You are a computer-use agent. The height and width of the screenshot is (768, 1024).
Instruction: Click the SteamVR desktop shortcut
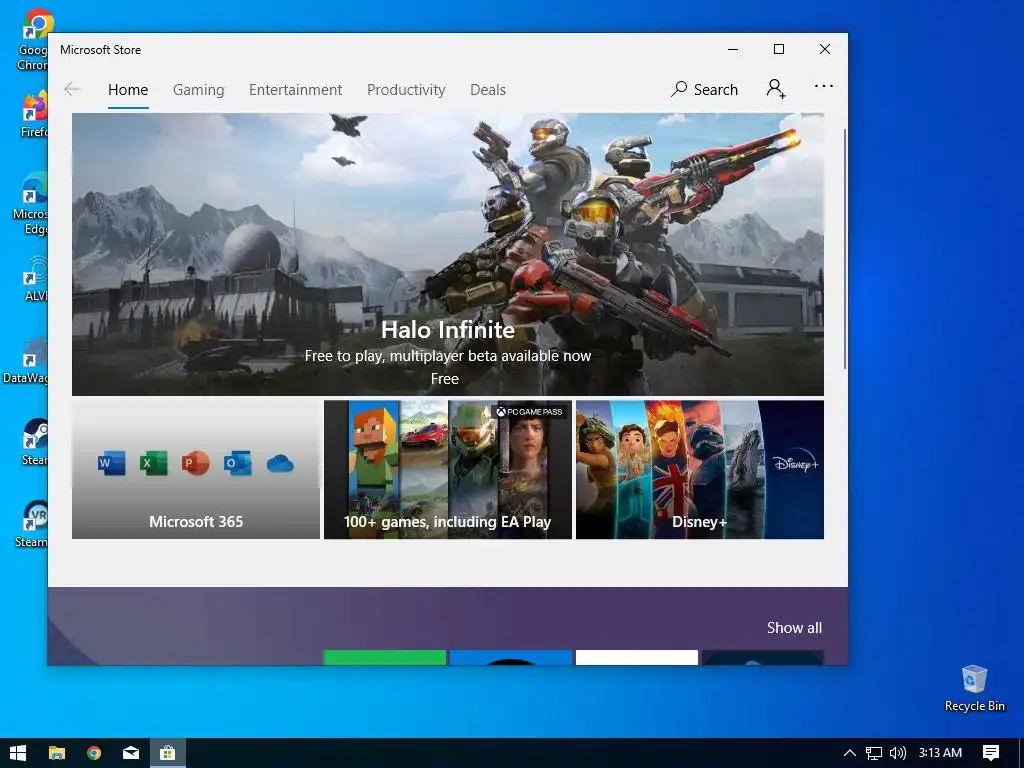(x=31, y=524)
